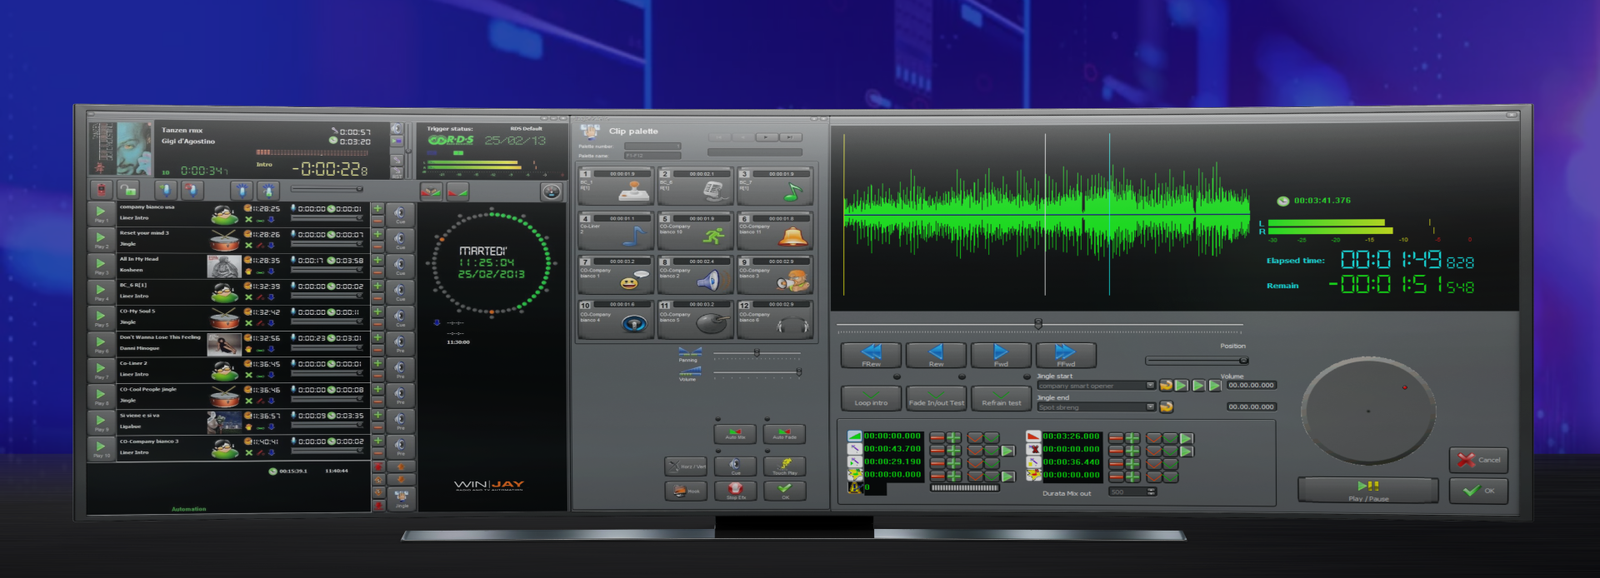This screenshot has height=578, width=1600.
Task: Trigger clip pad 5 running man icon
Action: pyautogui.click(x=695, y=231)
